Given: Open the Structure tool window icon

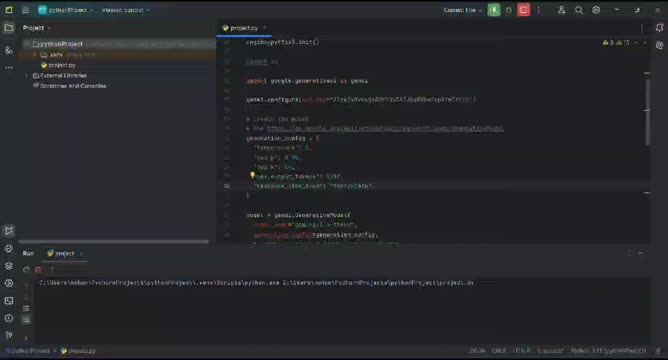Looking at the screenshot, I should (x=9, y=50).
